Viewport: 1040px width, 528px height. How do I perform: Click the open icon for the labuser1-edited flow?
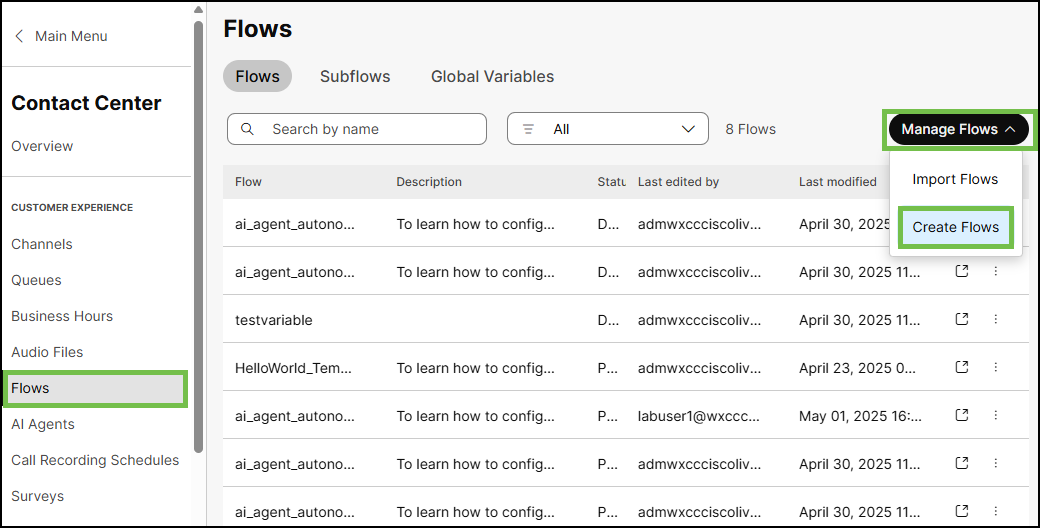(x=962, y=415)
